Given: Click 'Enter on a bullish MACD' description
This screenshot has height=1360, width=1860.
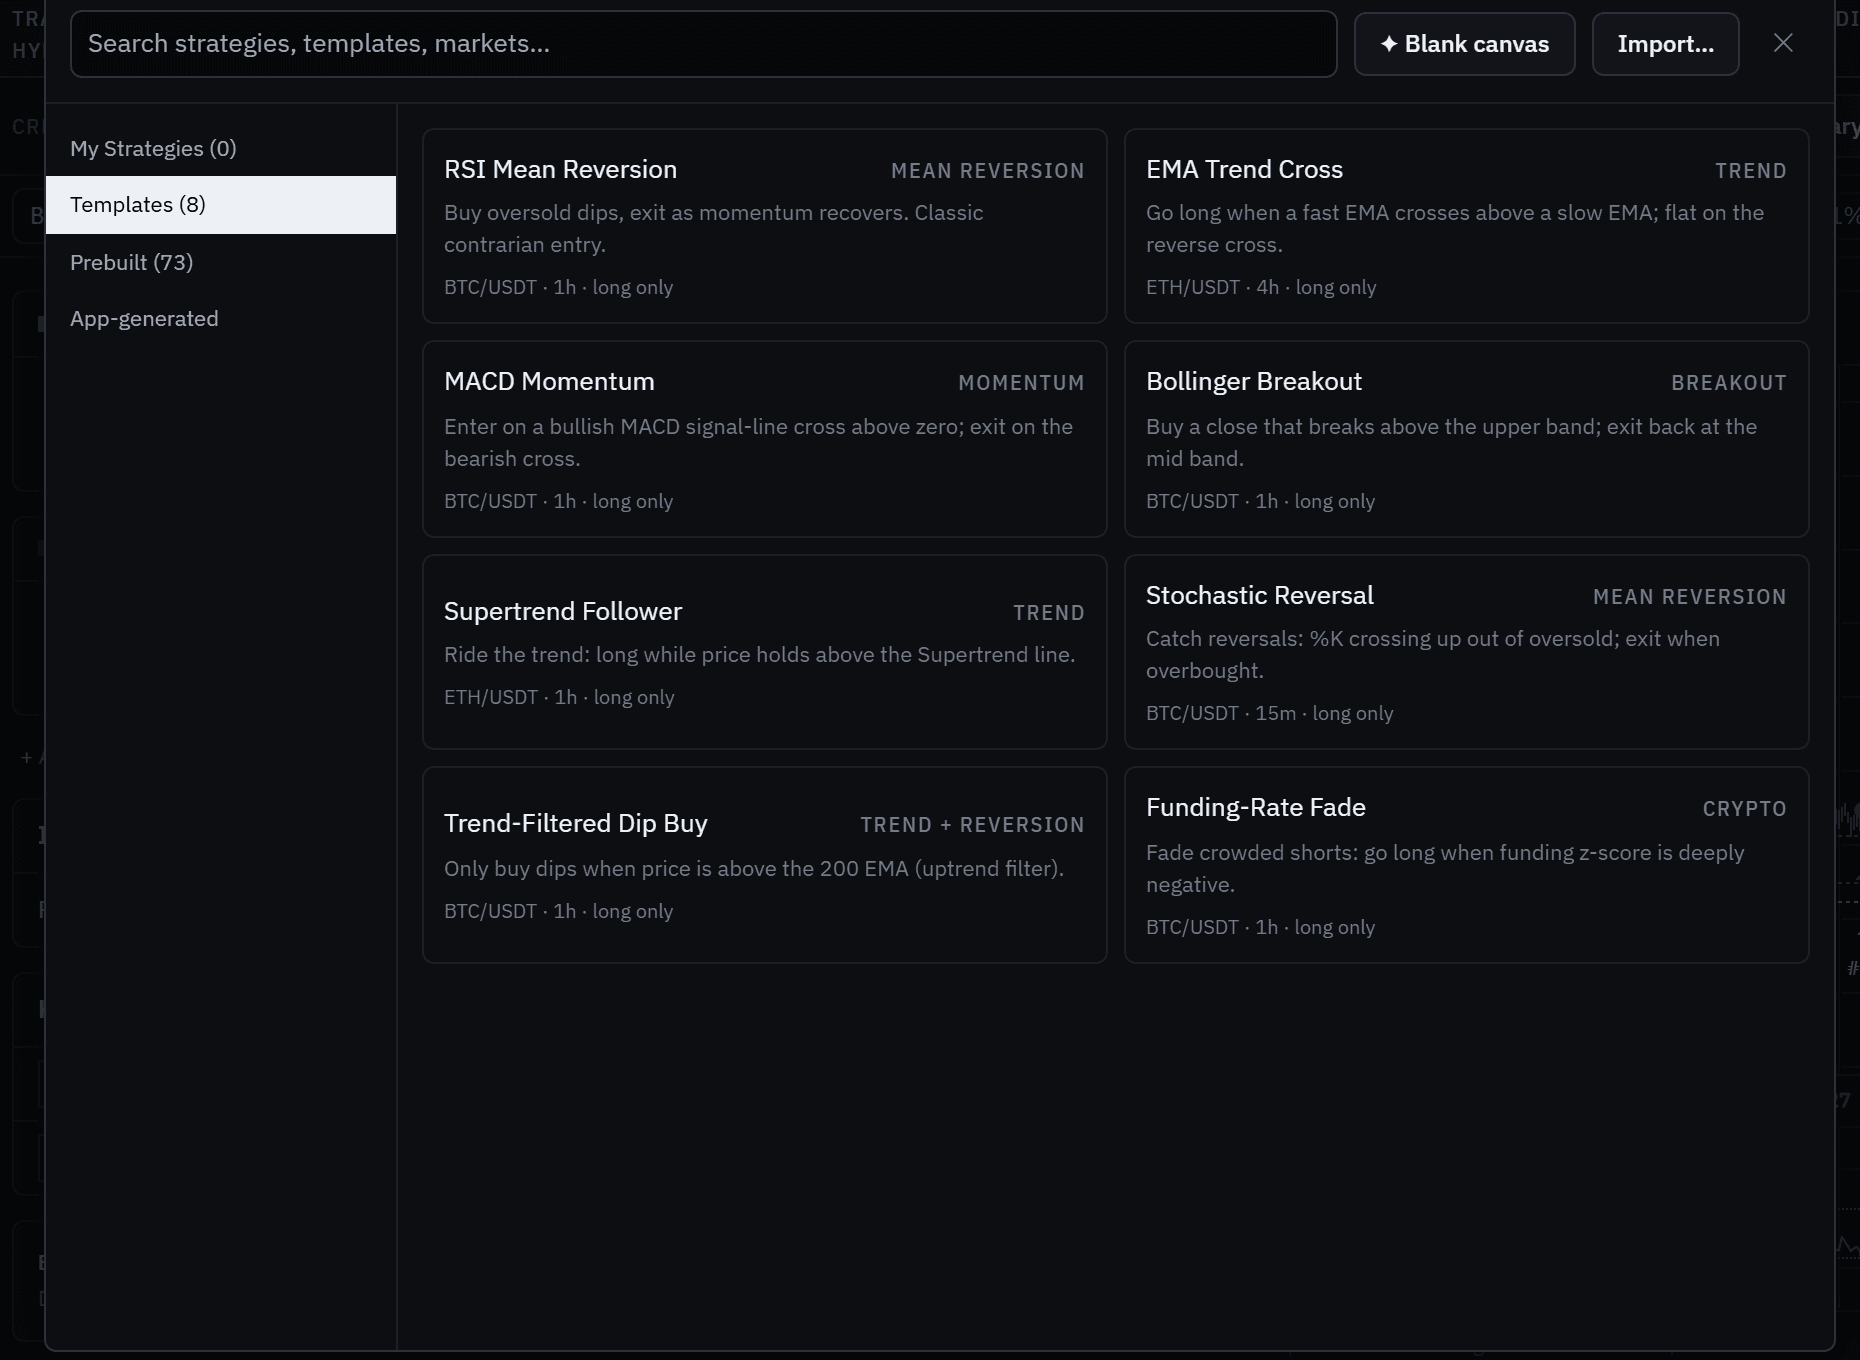Looking at the screenshot, I should click(758, 443).
